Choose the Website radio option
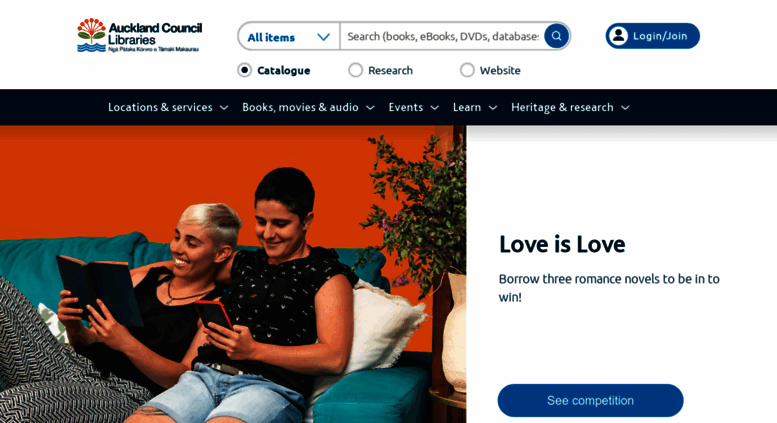This screenshot has width=777, height=423. [467, 70]
